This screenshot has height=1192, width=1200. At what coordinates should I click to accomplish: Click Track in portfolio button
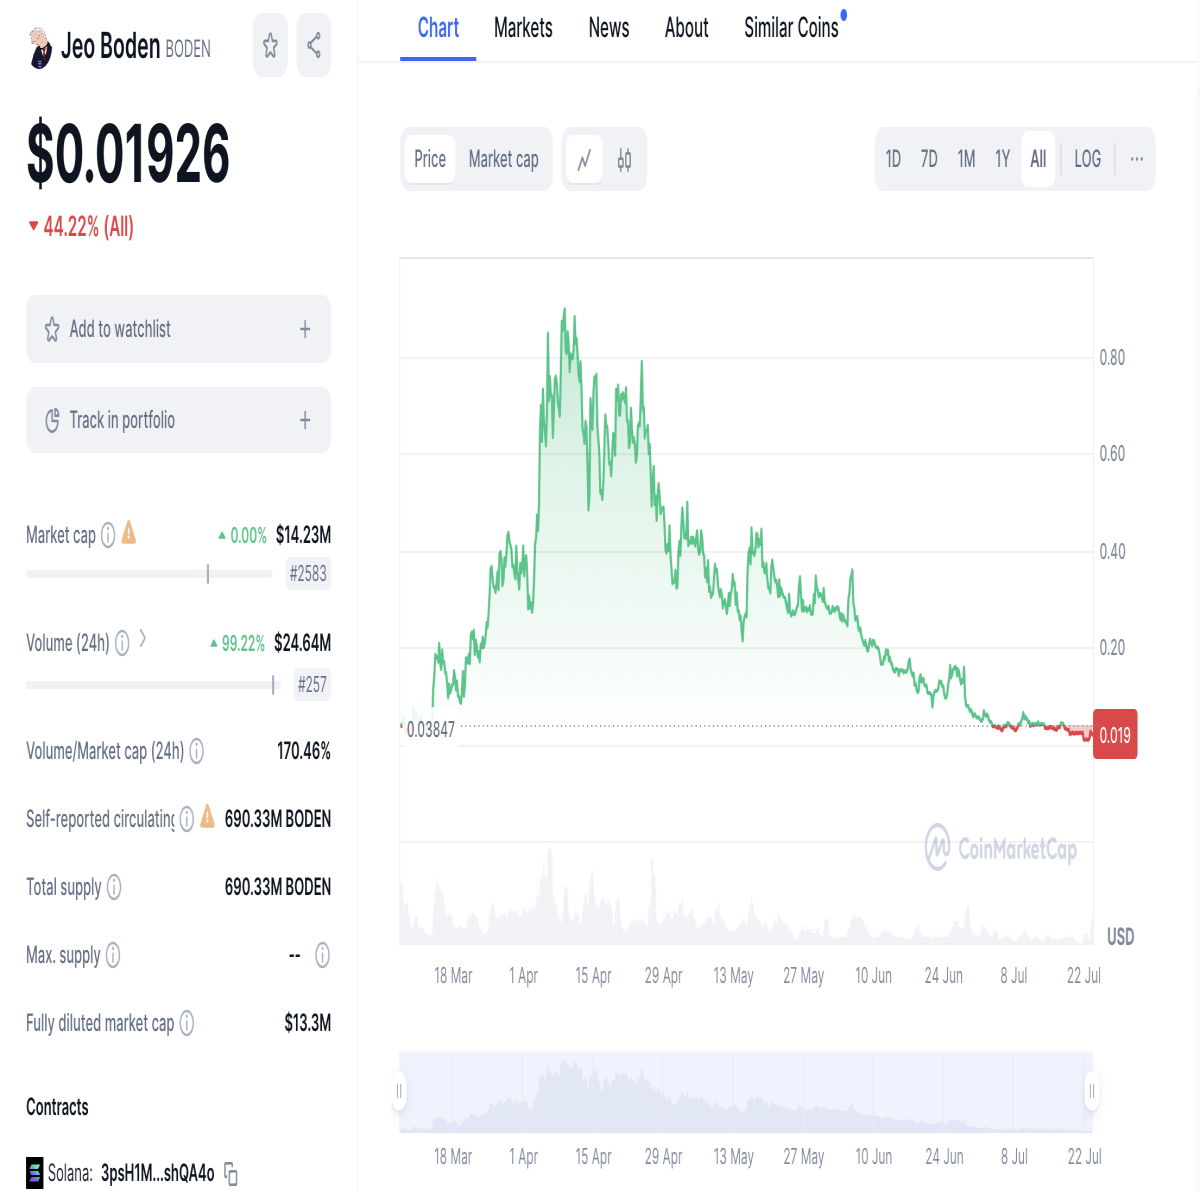[x=178, y=420]
